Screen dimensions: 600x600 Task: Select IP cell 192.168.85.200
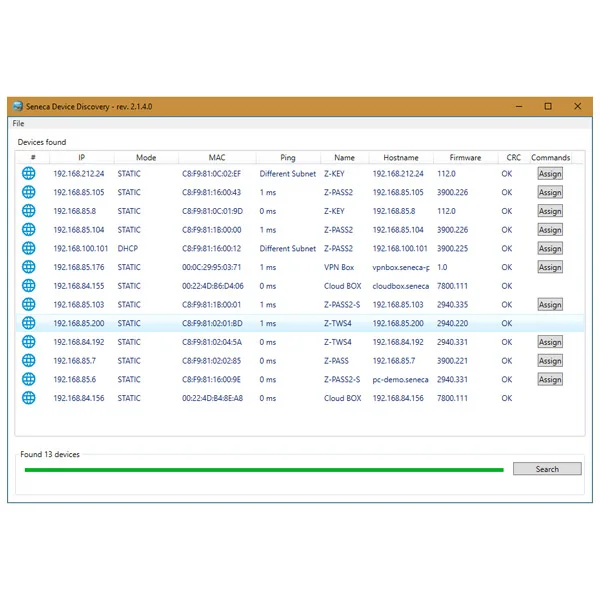click(x=79, y=323)
